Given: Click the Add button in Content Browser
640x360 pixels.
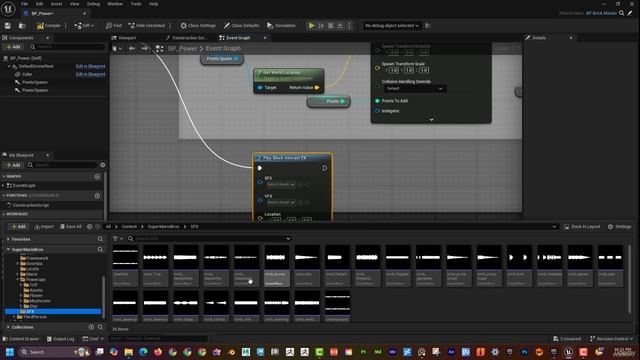Looking at the screenshot, I should click(x=18, y=227).
